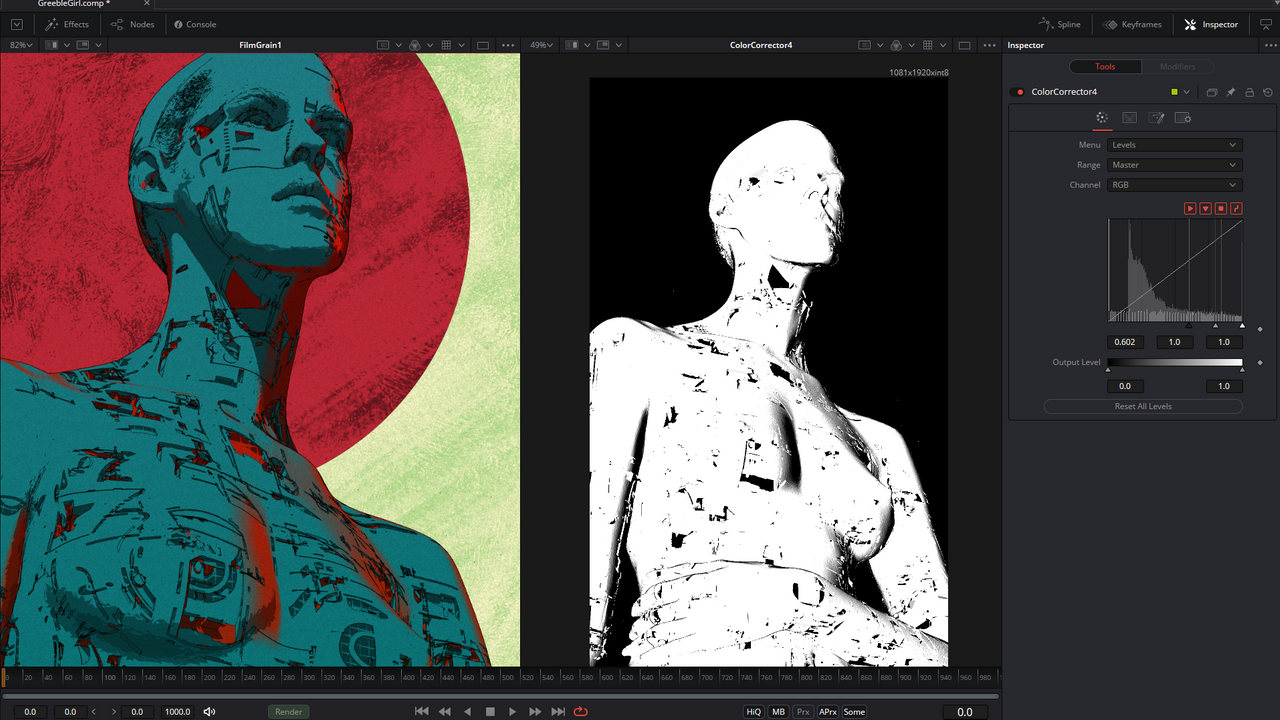Open the Menu dropdown showing Levels

pos(1174,145)
